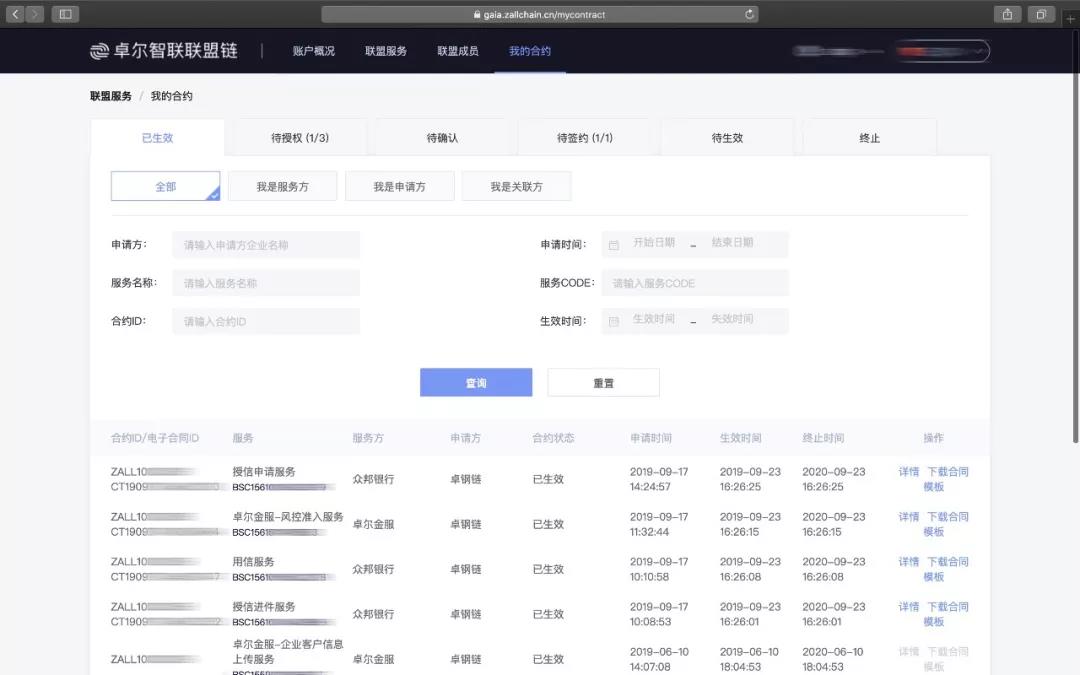Switch to the 待授权 (1/3) tab
The image size is (1080, 675).
point(300,138)
